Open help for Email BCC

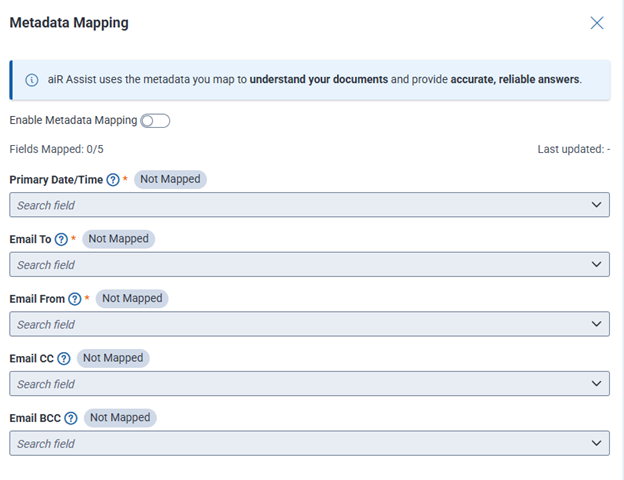tap(71, 418)
